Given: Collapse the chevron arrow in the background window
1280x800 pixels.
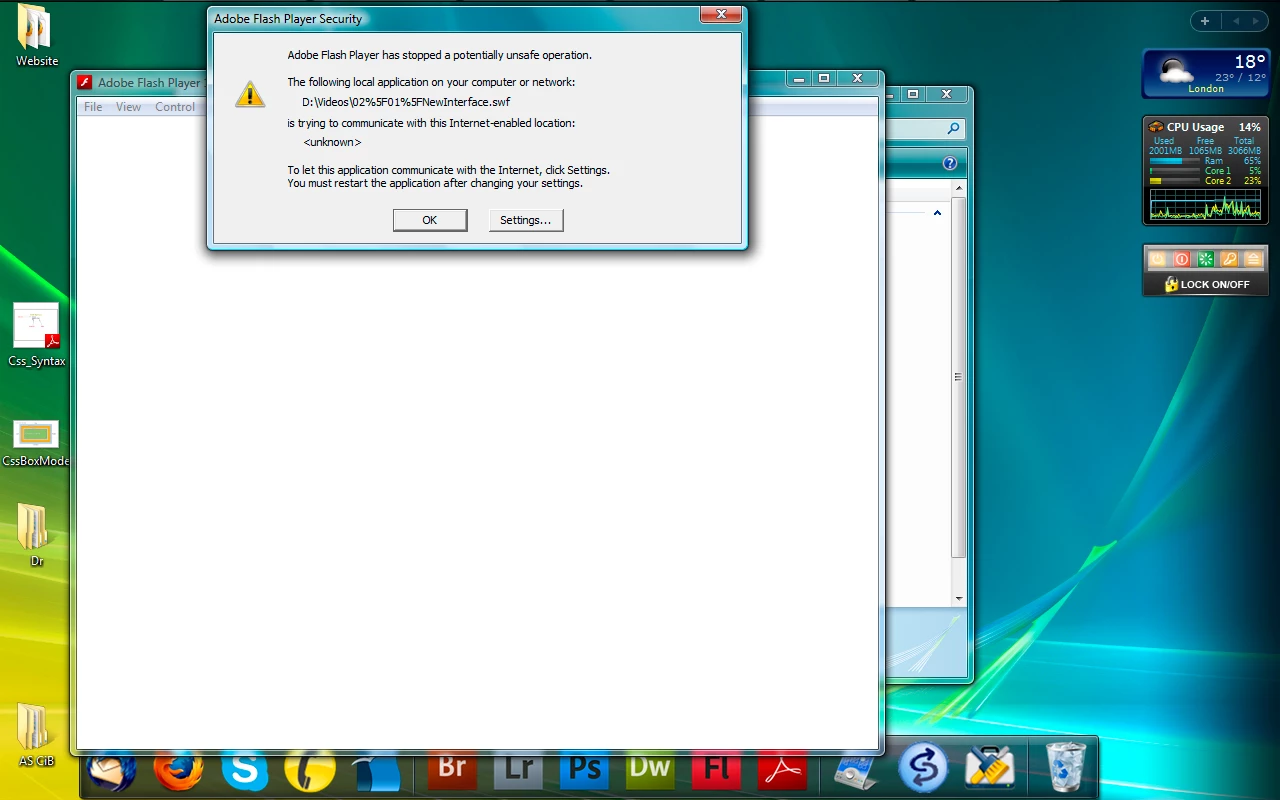Looking at the screenshot, I should (x=937, y=213).
